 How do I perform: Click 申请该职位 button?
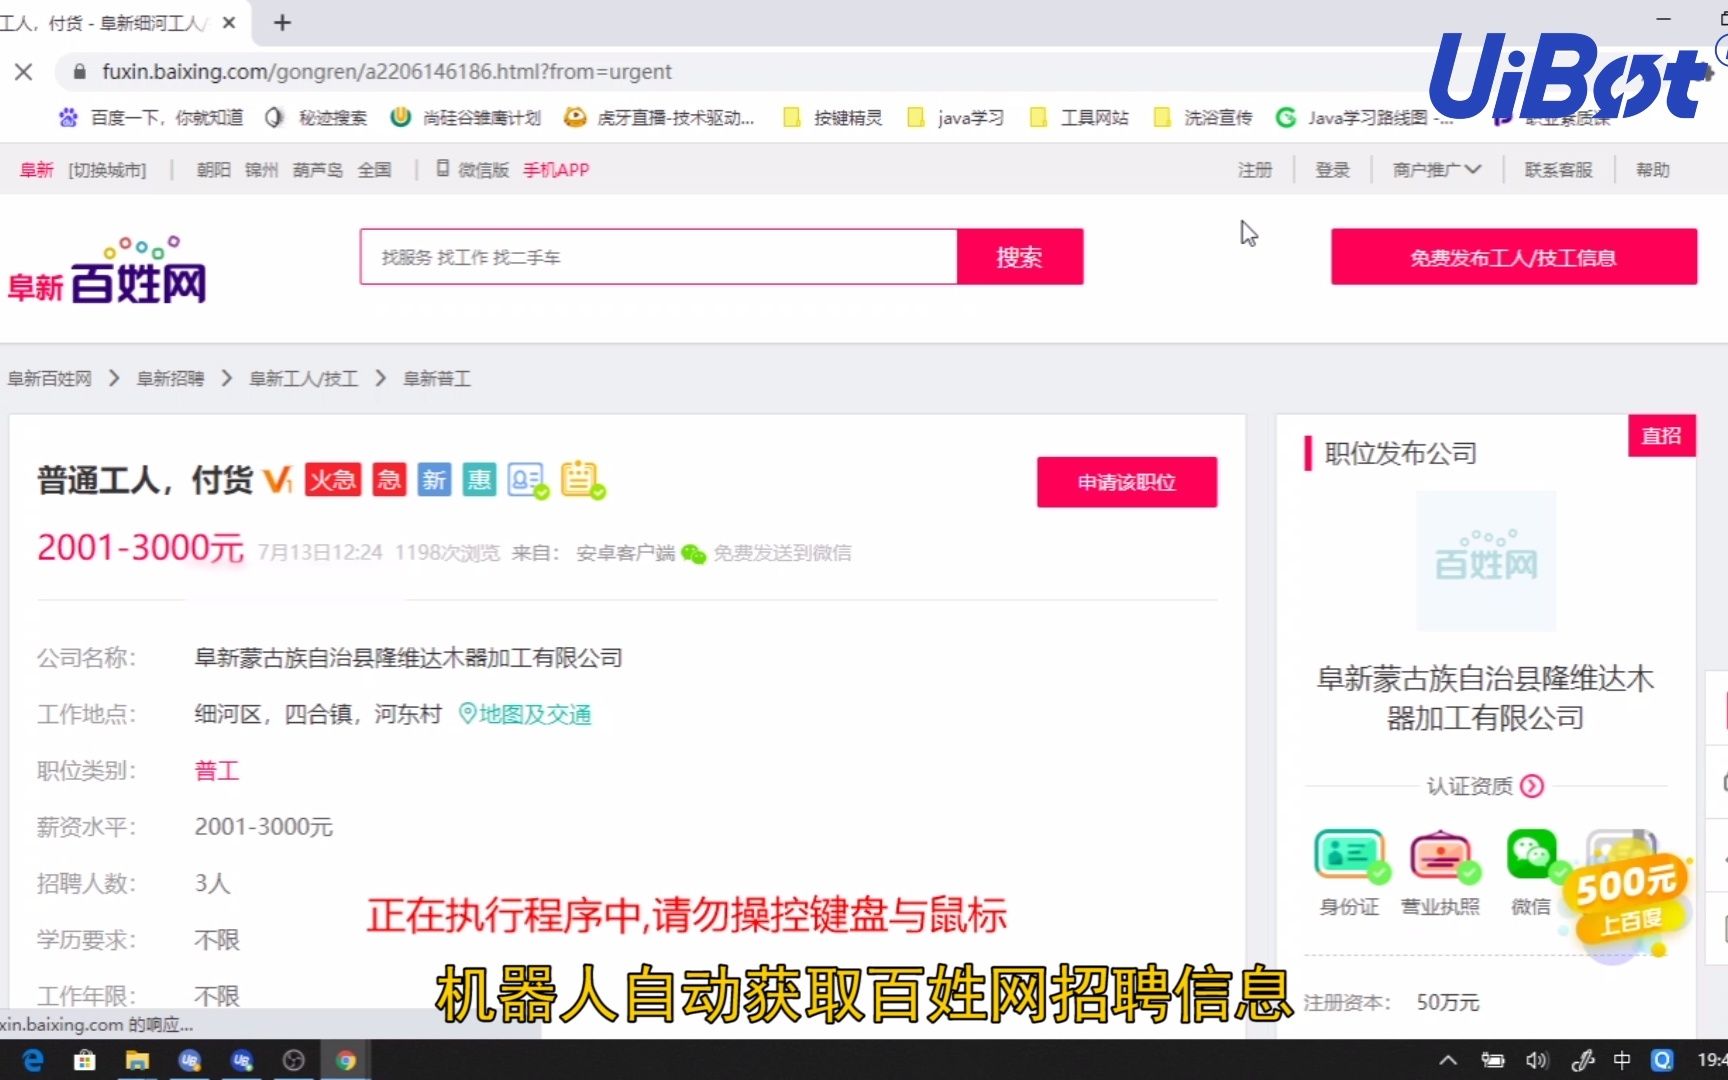pyautogui.click(x=1126, y=482)
